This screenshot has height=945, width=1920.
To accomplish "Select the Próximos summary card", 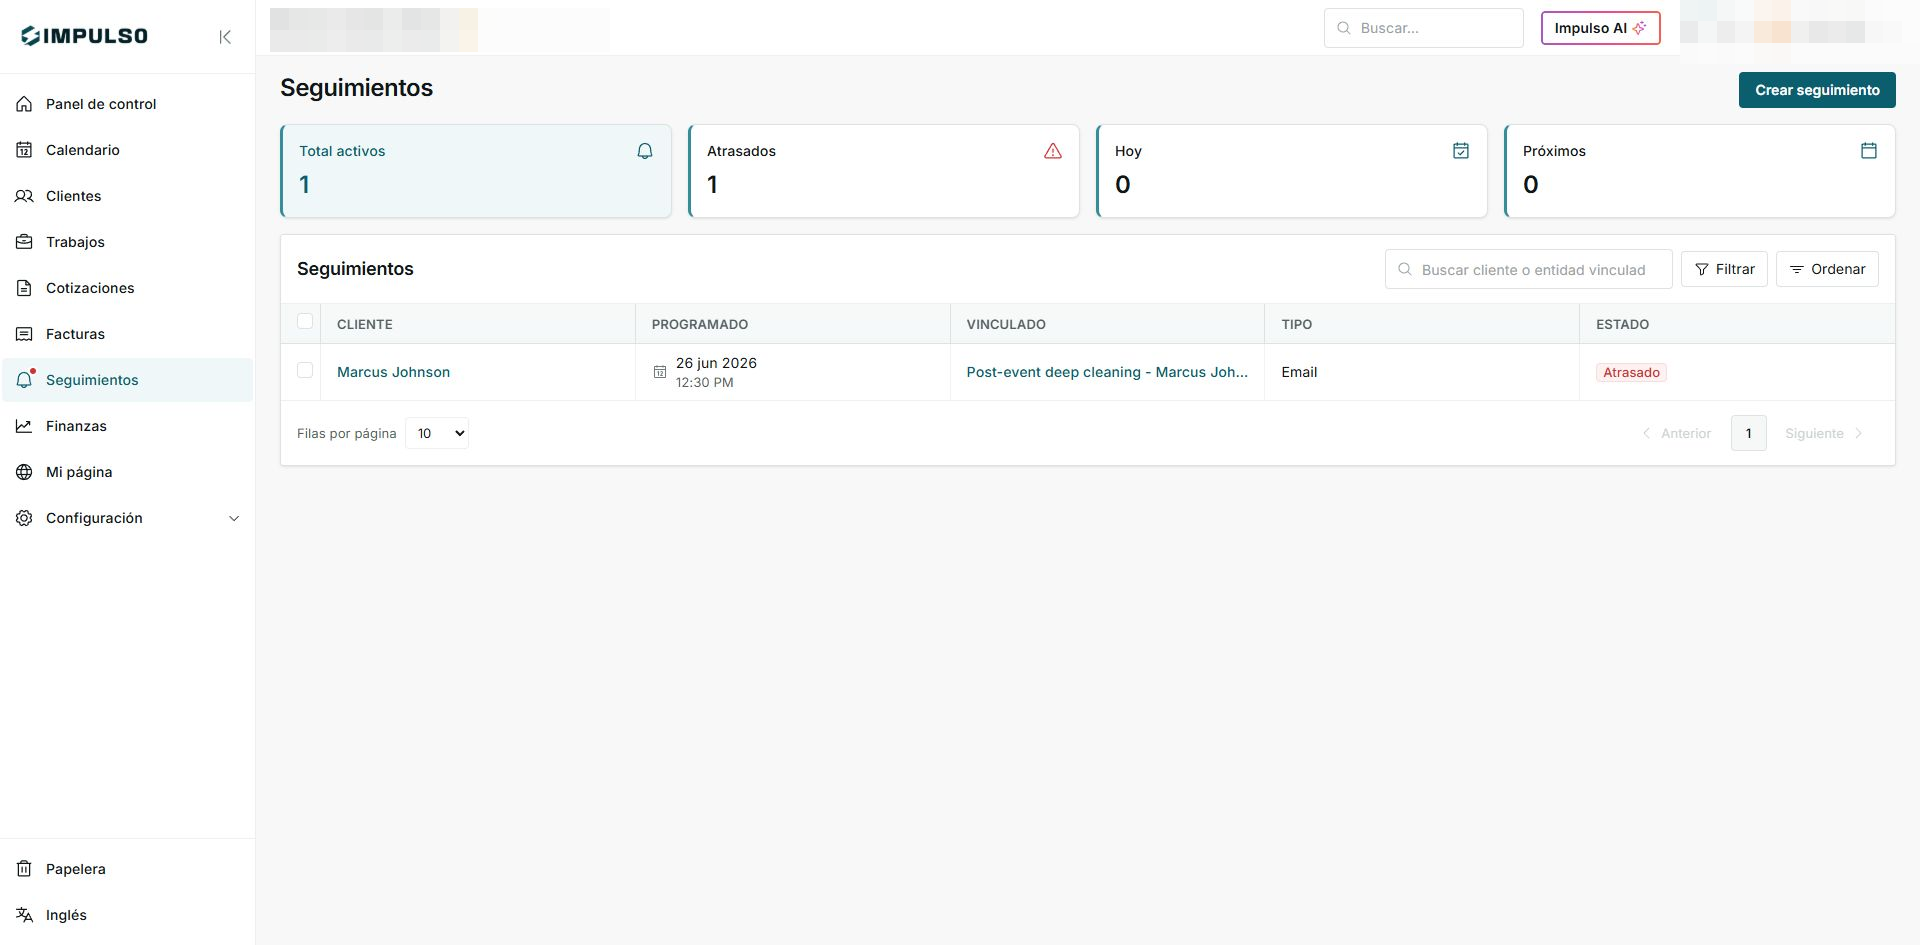I will point(1700,171).
